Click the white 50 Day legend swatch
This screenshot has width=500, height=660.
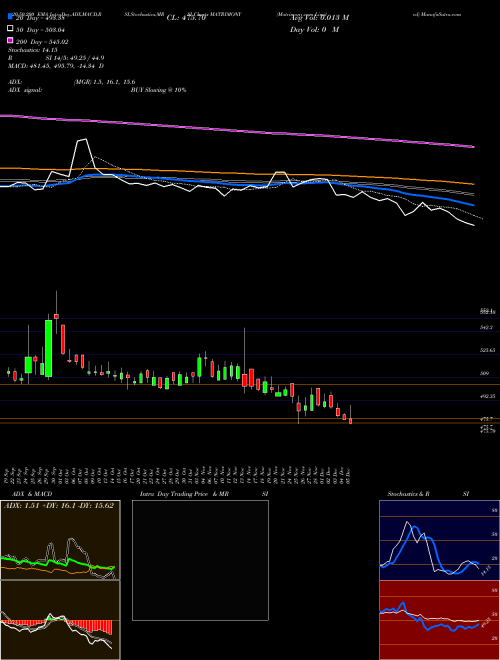[x=10, y=29]
